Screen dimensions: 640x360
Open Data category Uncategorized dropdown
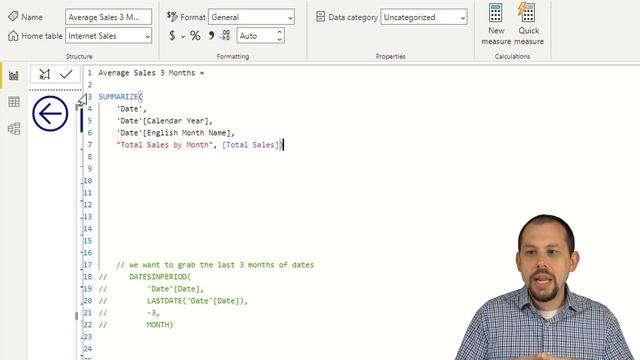pyautogui.click(x=424, y=17)
